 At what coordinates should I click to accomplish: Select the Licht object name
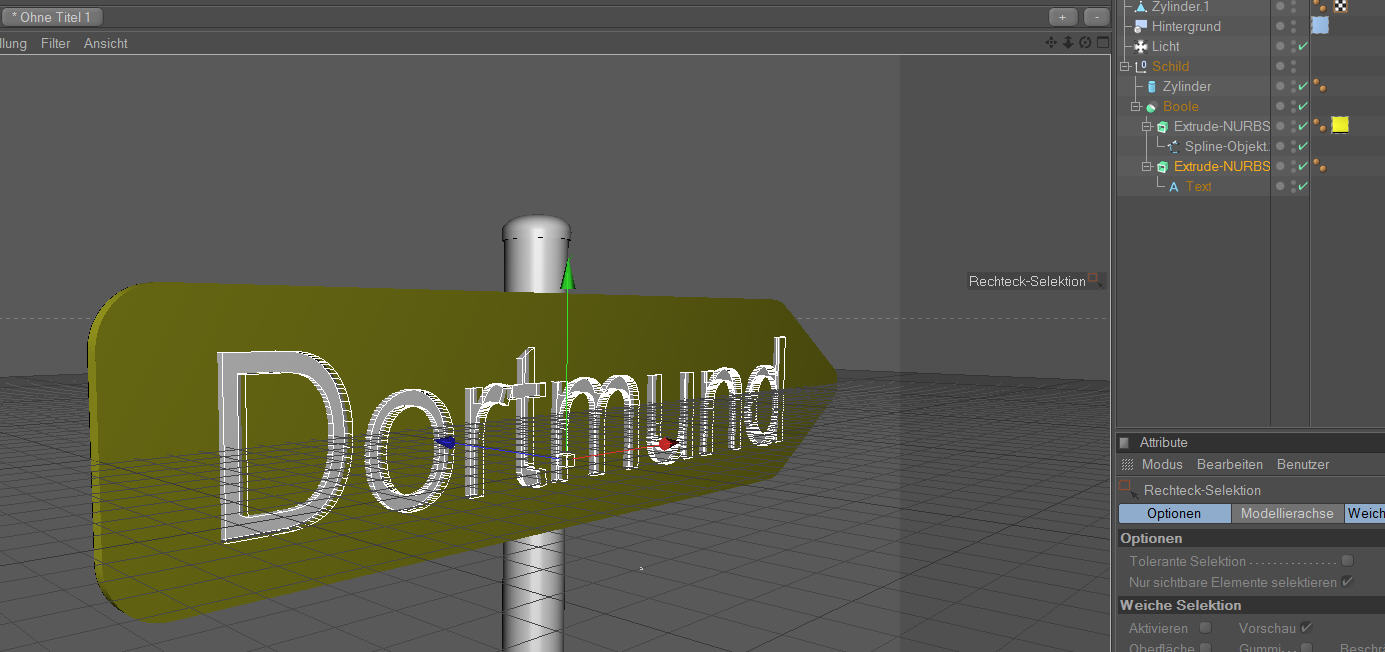[x=1165, y=46]
